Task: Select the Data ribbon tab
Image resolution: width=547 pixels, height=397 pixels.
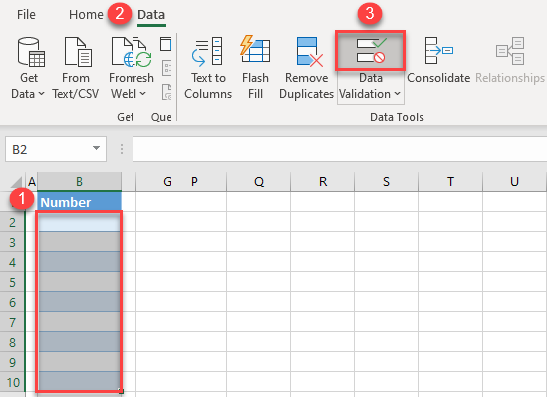Action: [x=151, y=15]
